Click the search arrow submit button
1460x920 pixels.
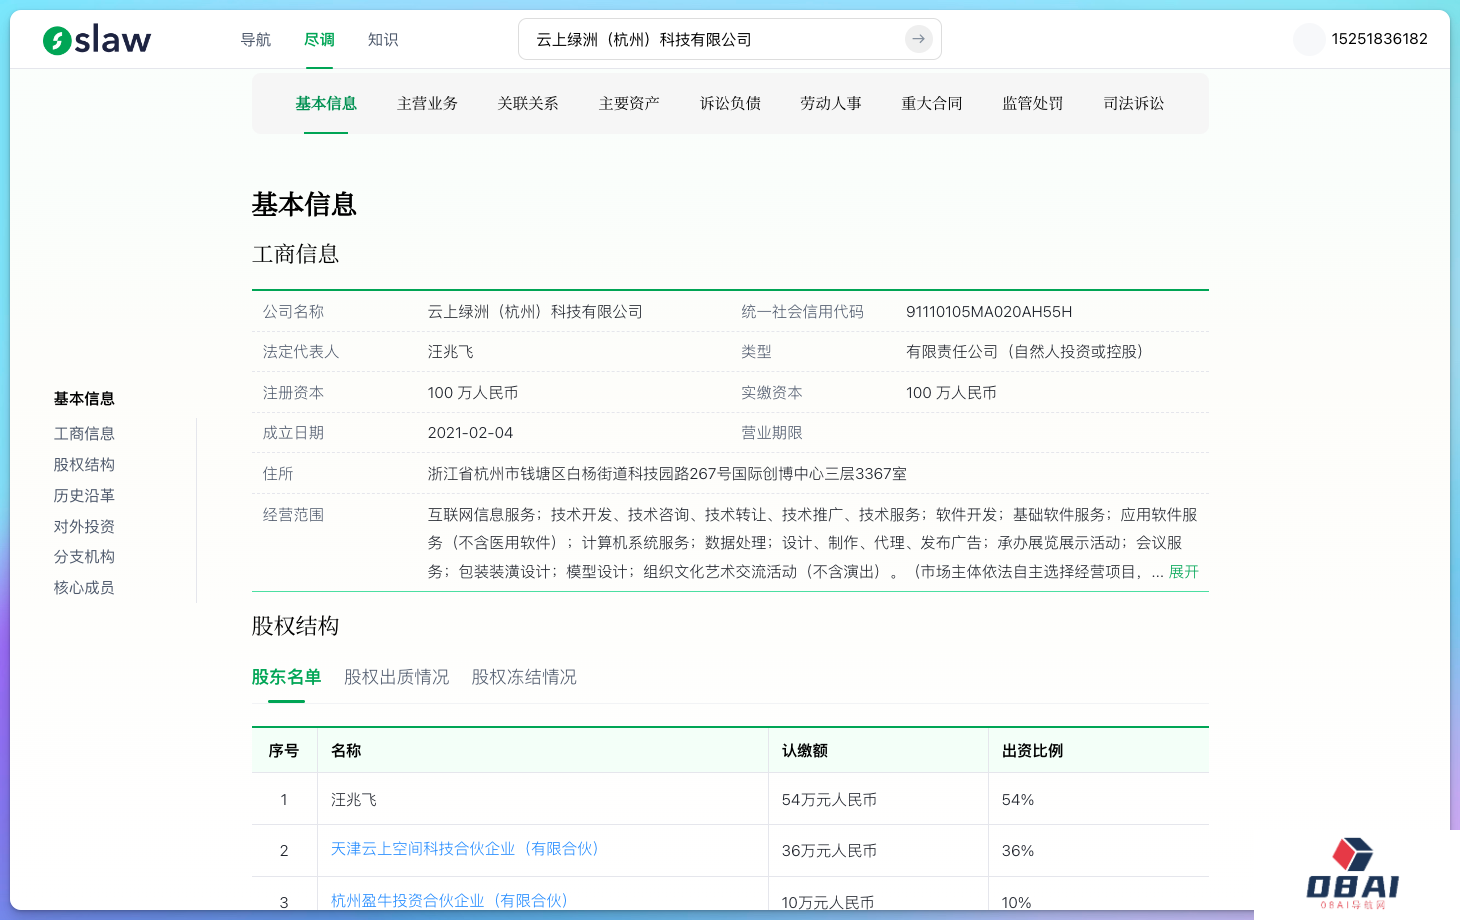pyautogui.click(x=918, y=39)
